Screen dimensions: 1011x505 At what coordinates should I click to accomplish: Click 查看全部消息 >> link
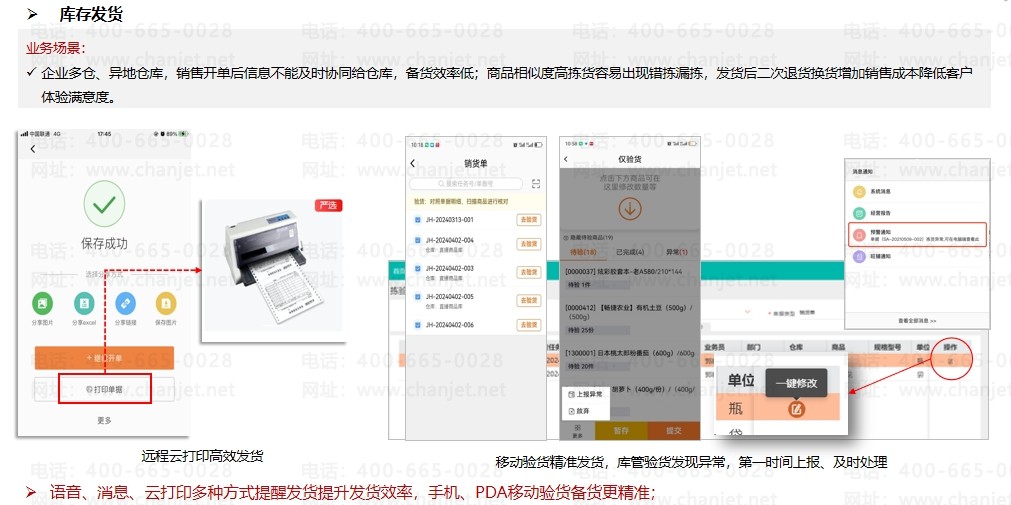click(917, 321)
